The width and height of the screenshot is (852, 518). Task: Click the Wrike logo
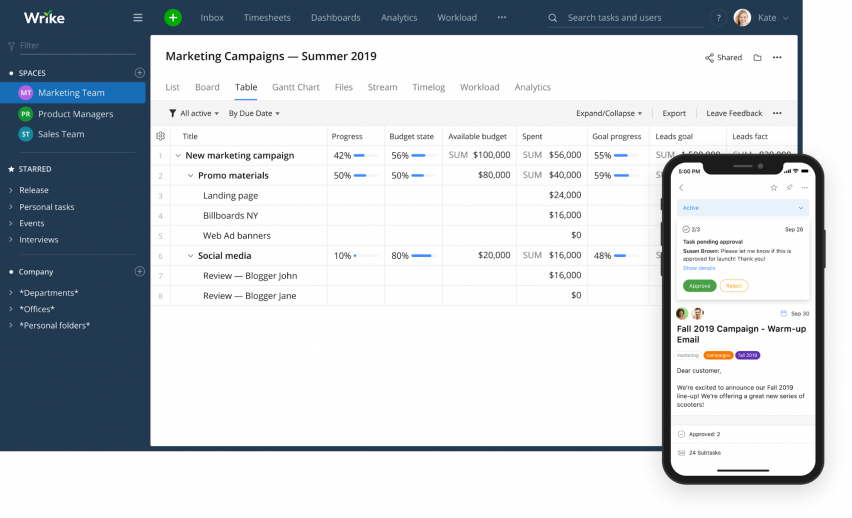tap(44, 17)
